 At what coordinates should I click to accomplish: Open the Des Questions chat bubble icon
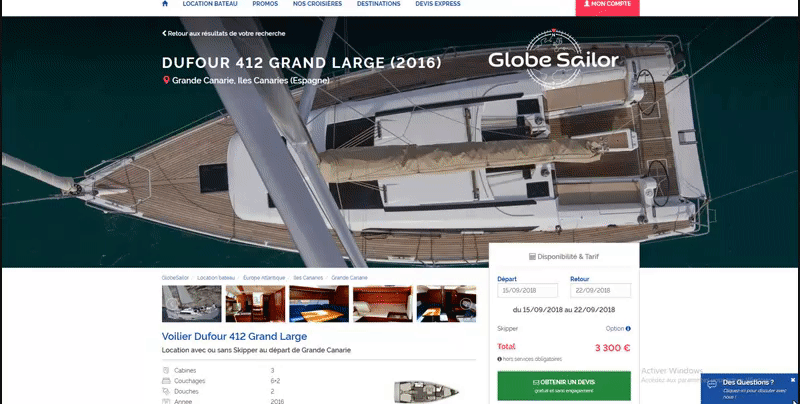(712, 385)
